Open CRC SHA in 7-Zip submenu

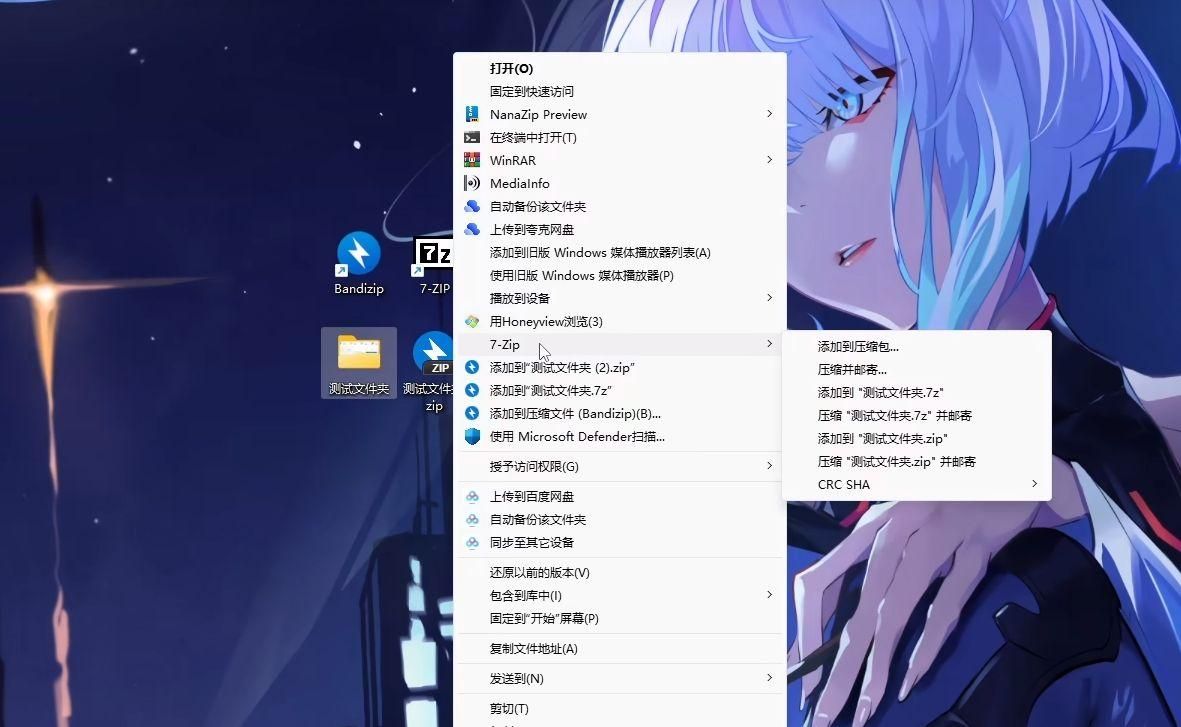(x=917, y=484)
